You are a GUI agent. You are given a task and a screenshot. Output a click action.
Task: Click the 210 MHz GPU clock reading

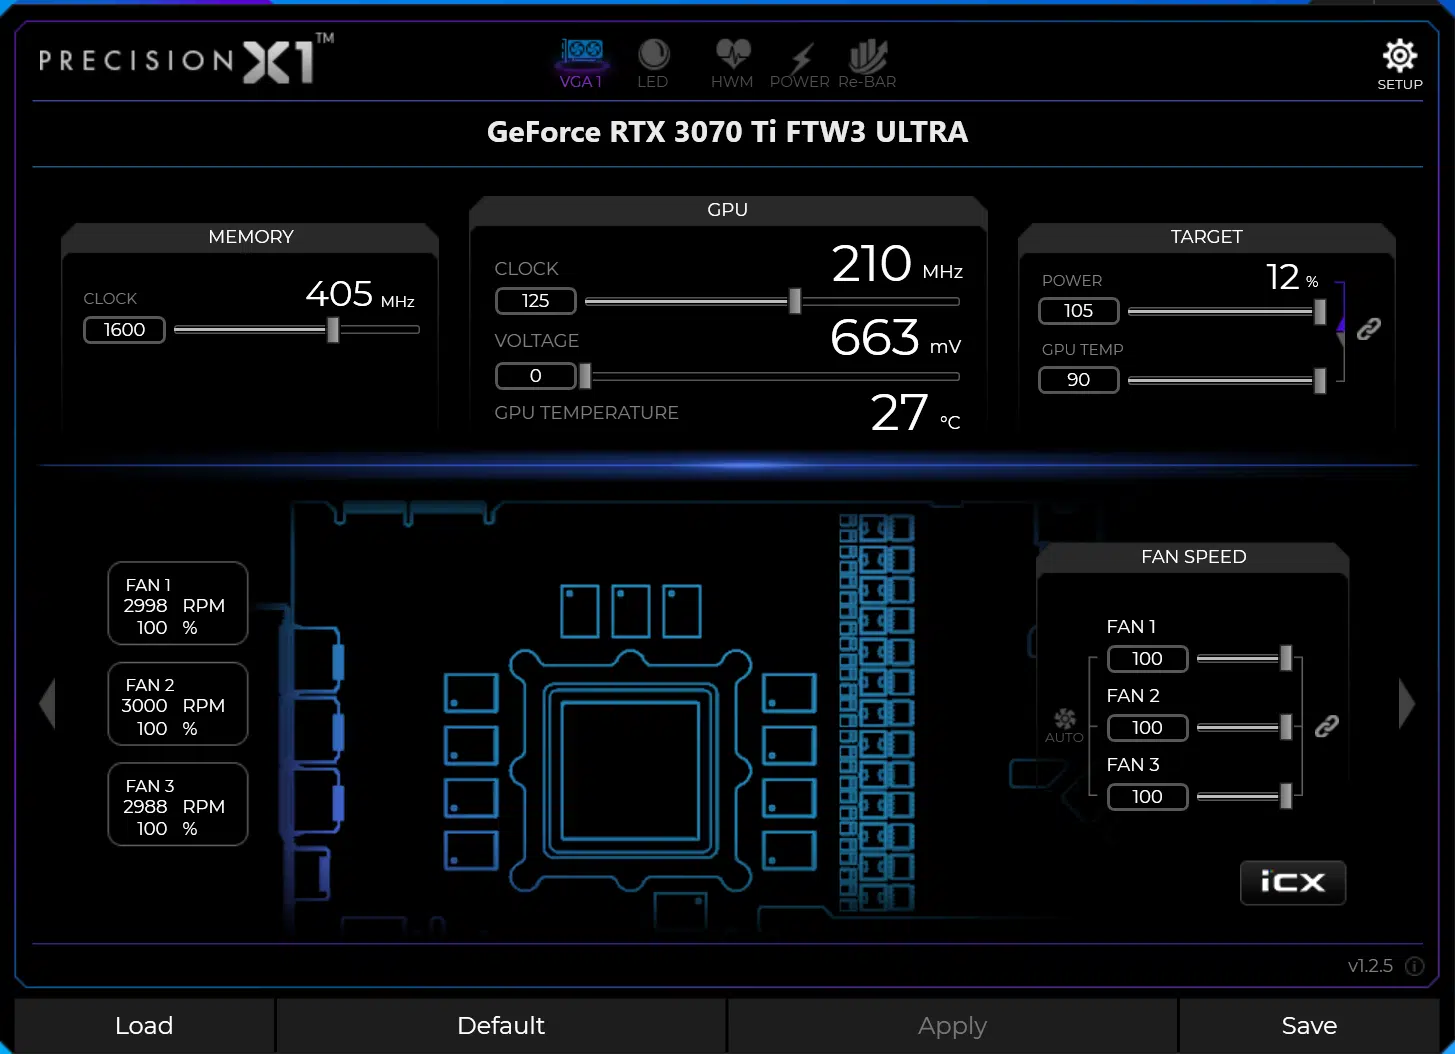(897, 264)
